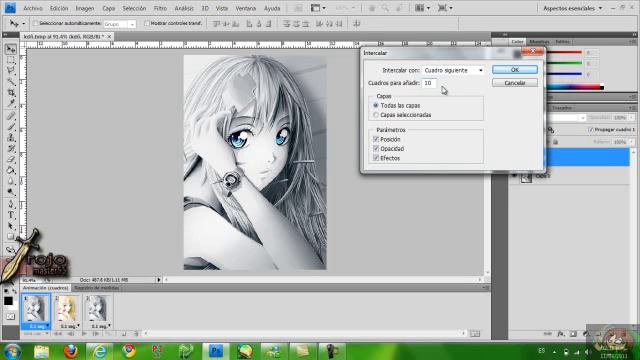The width and height of the screenshot is (640, 360).
Task: Go to the first animation frame
Action: click(x=58, y=334)
